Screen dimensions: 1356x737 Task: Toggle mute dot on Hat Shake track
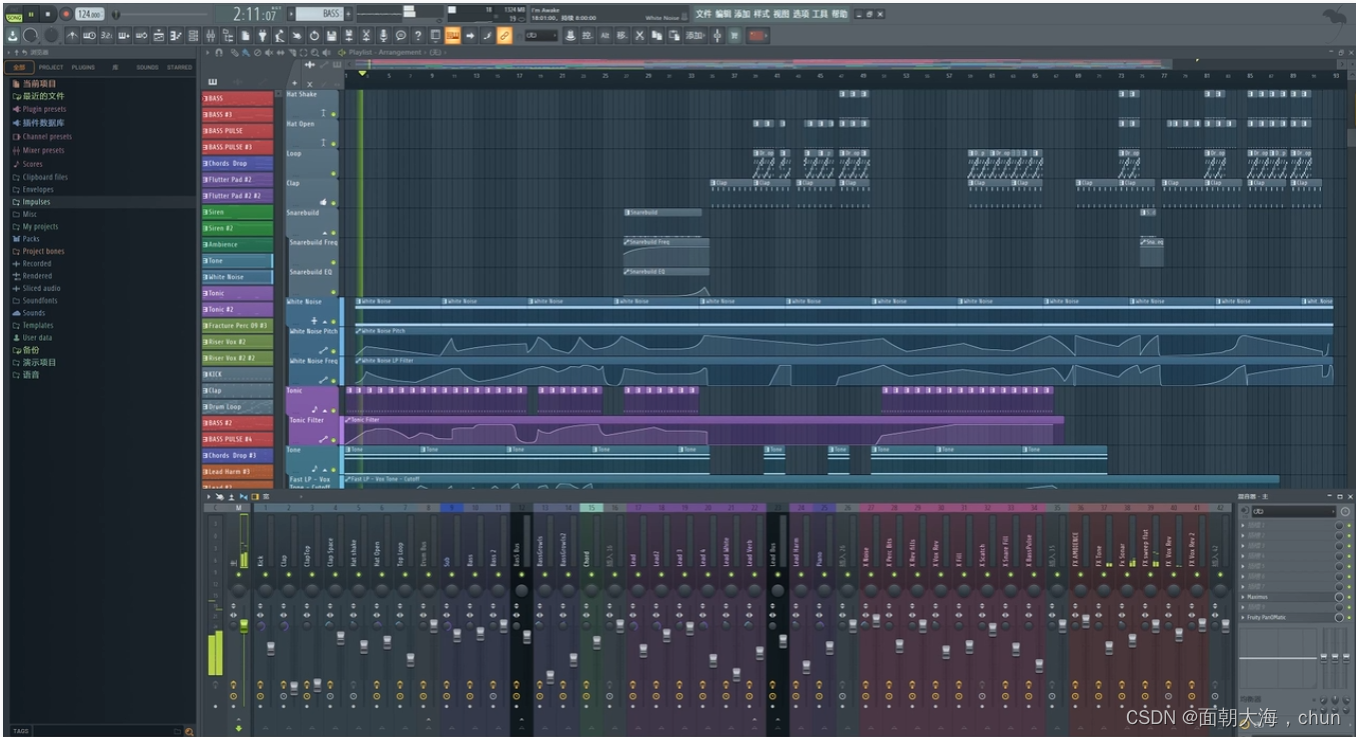pyautogui.click(x=334, y=115)
